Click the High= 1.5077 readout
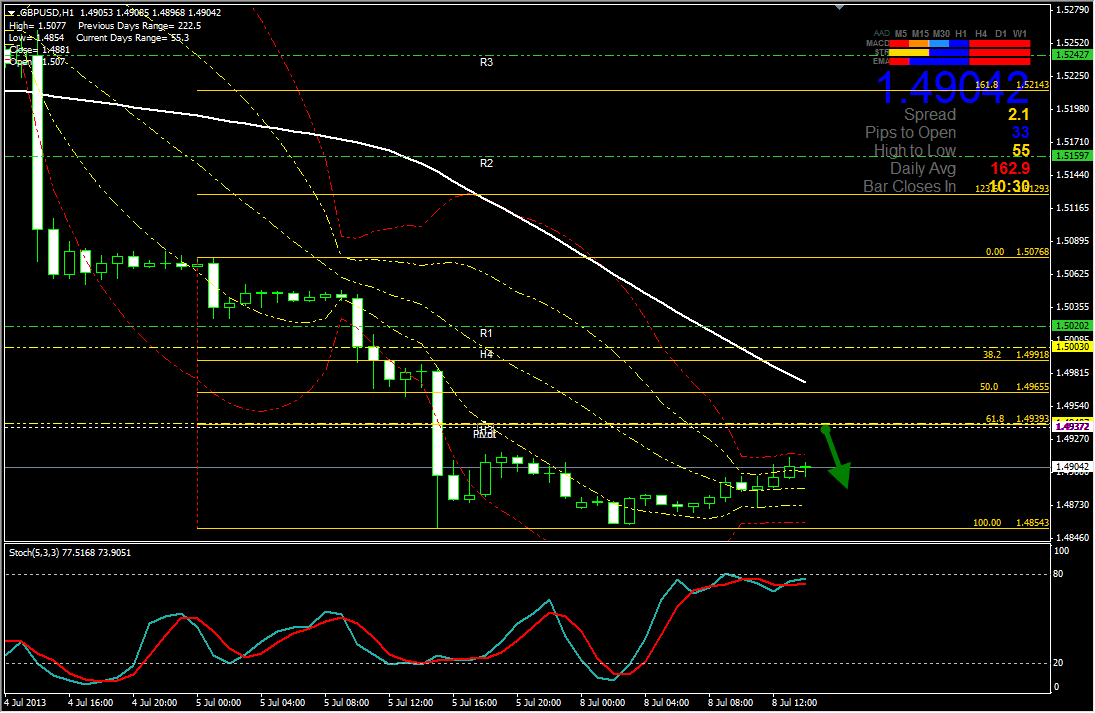This screenshot has height=713, width=1095. tap(37, 26)
